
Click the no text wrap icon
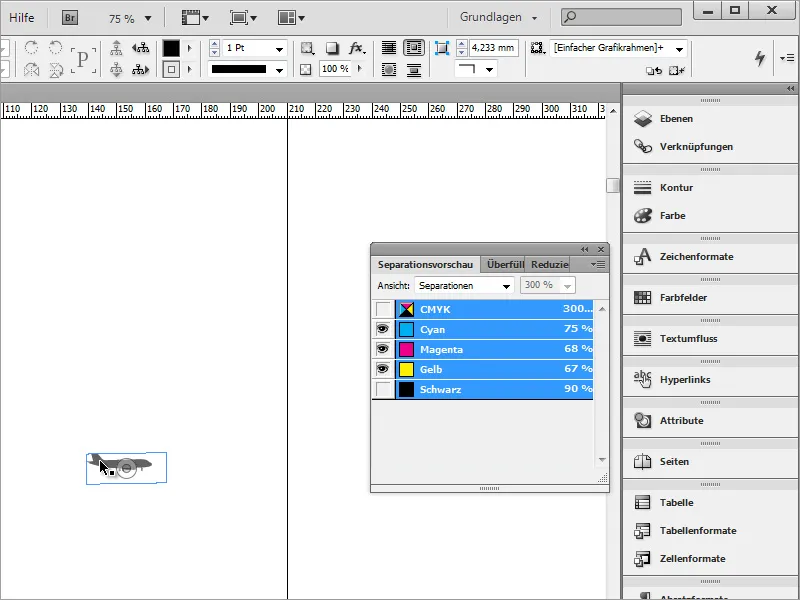point(389,48)
